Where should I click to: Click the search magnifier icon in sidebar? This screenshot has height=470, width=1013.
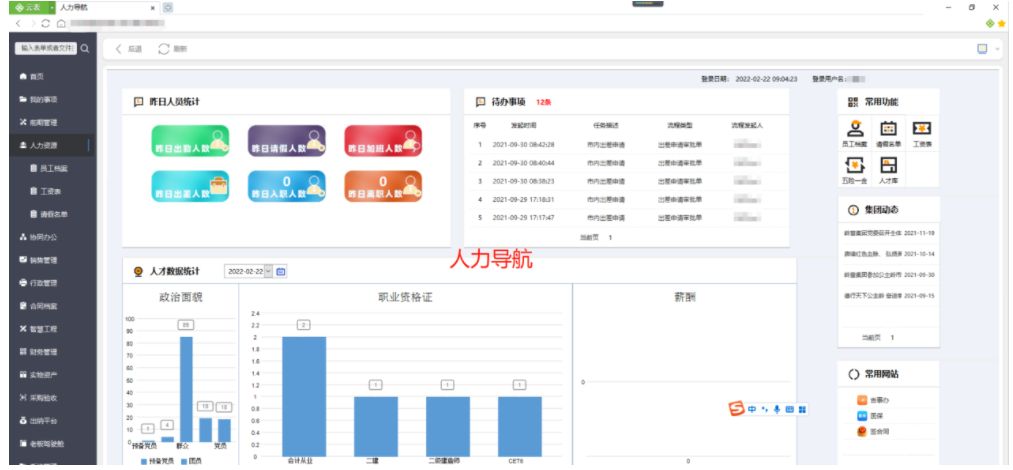[x=85, y=48]
